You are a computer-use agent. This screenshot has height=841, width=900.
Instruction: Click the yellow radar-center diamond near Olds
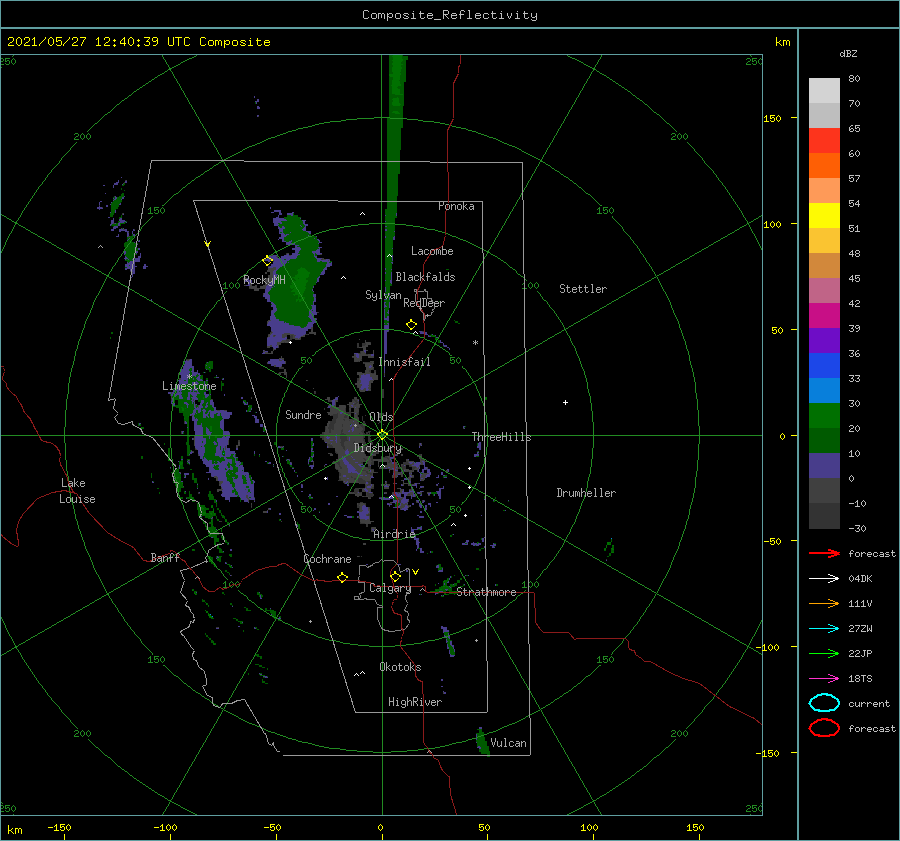(382, 435)
